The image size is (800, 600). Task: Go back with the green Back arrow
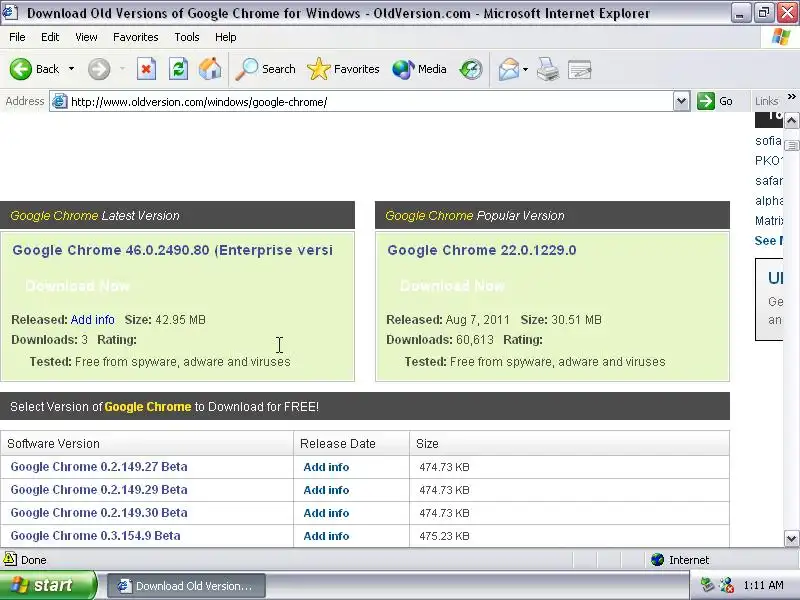34,69
